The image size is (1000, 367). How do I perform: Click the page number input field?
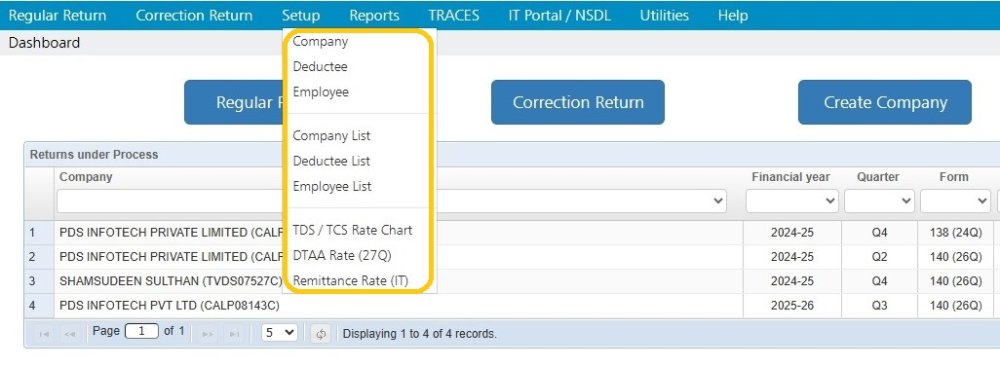(x=142, y=331)
